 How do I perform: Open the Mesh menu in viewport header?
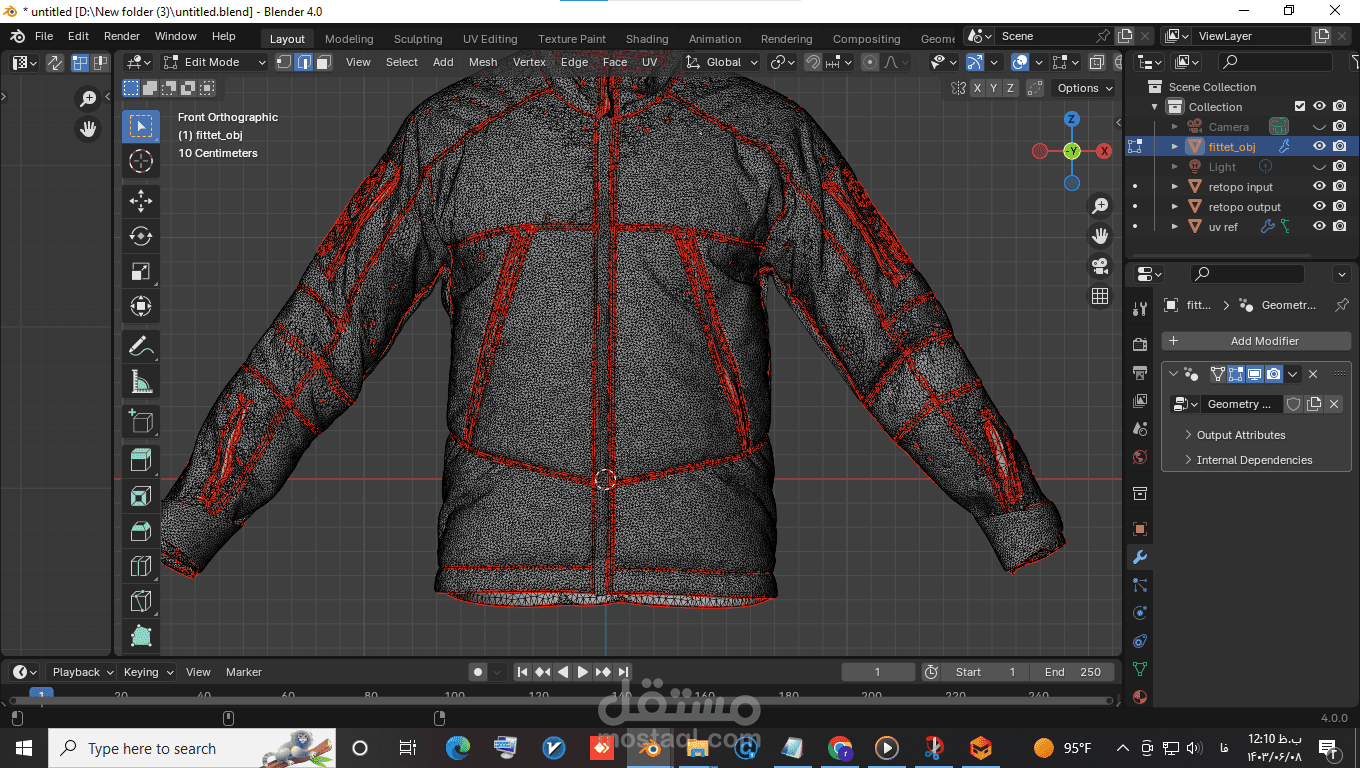pyautogui.click(x=483, y=62)
